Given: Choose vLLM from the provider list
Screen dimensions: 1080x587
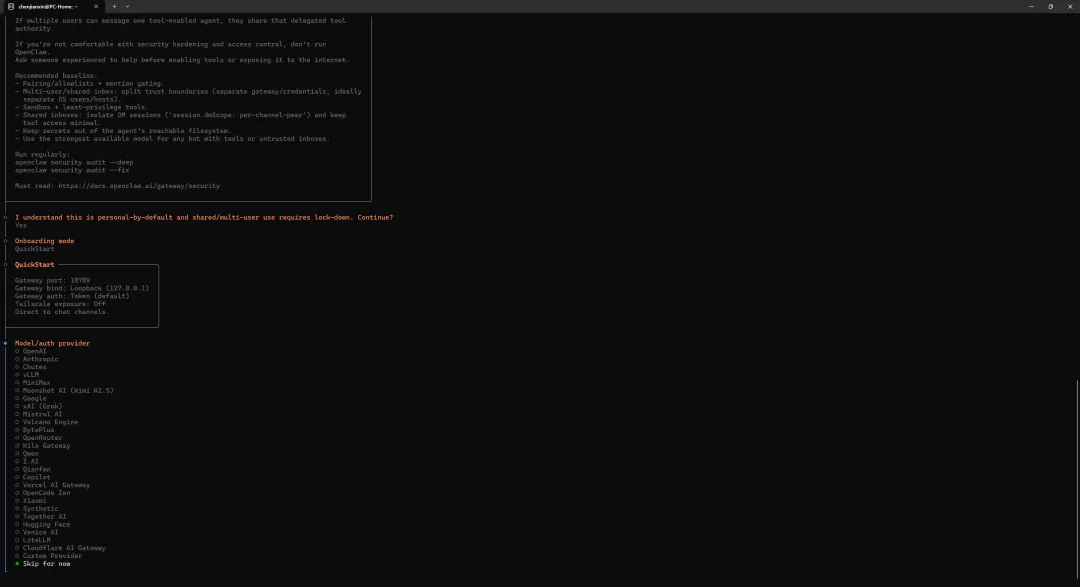Looking at the screenshot, I should click(x=27, y=375).
